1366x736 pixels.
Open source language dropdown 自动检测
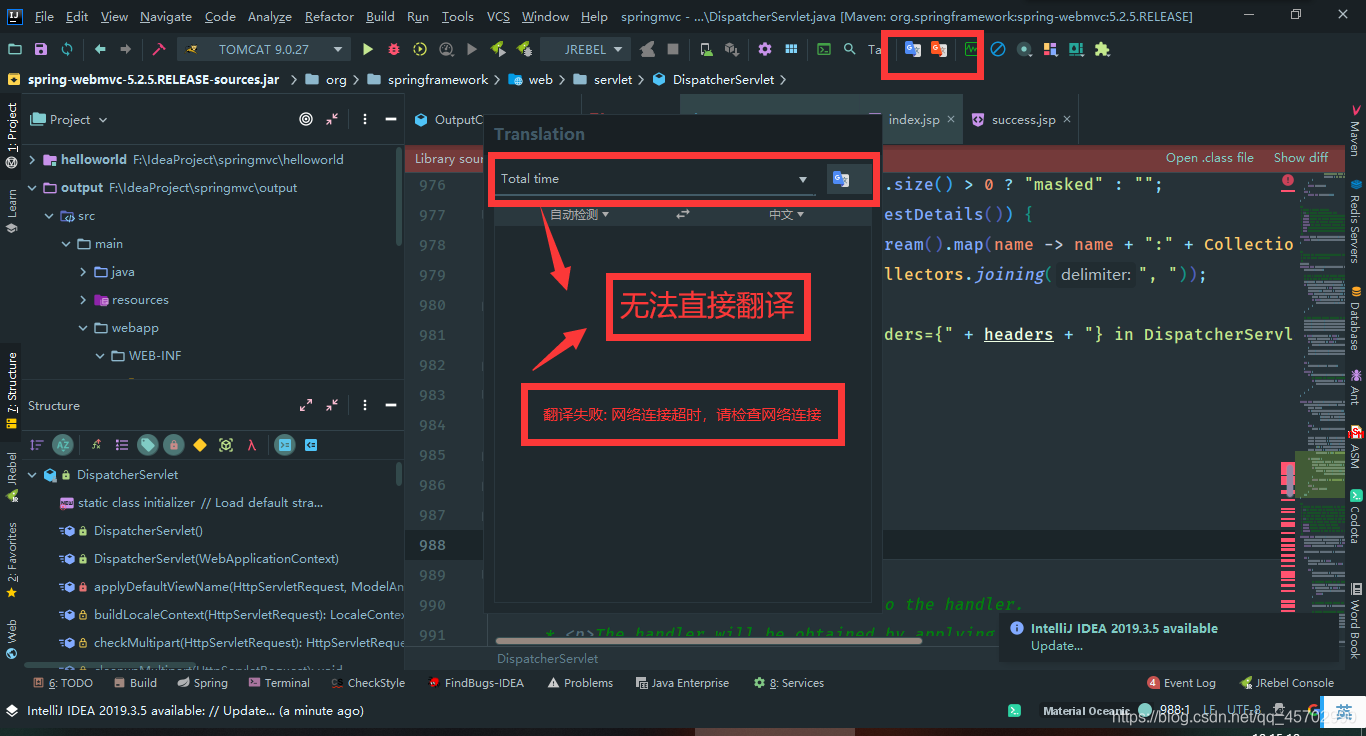tap(579, 214)
